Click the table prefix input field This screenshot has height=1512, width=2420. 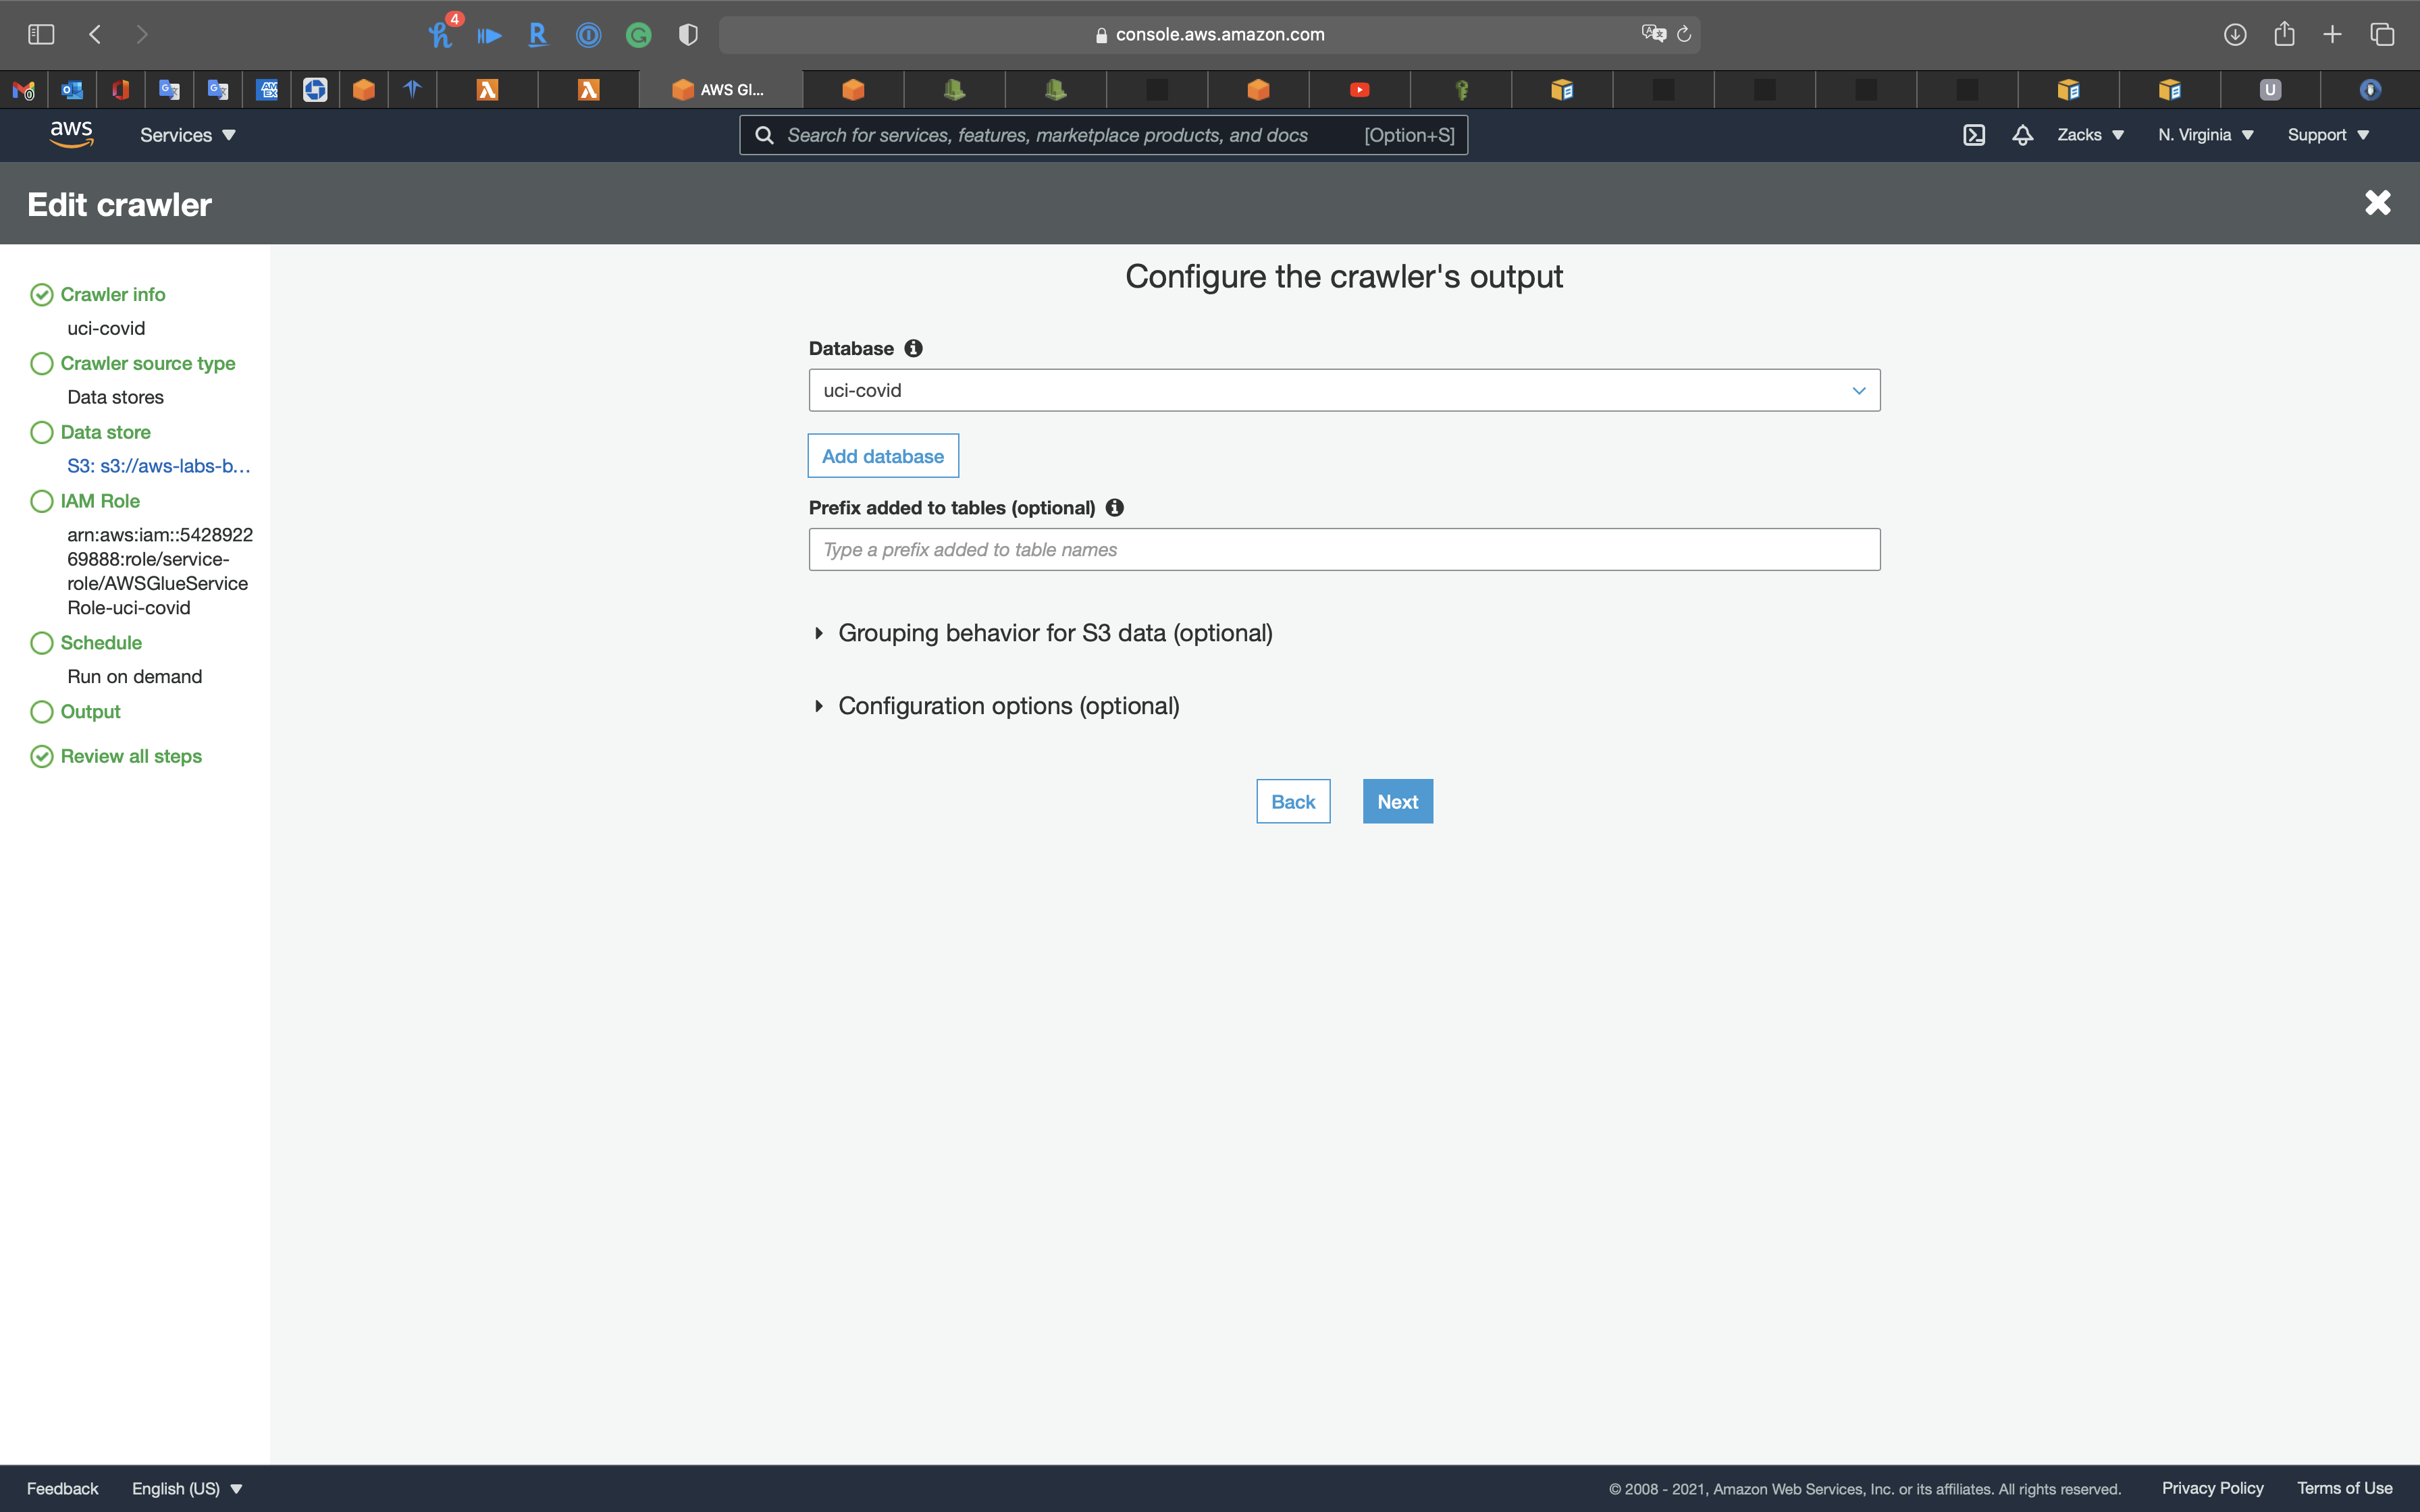1343,550
